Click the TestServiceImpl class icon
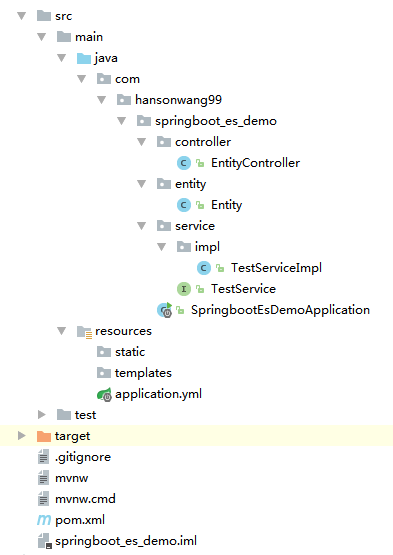The image size is (393, 555). tap(204, 268)
